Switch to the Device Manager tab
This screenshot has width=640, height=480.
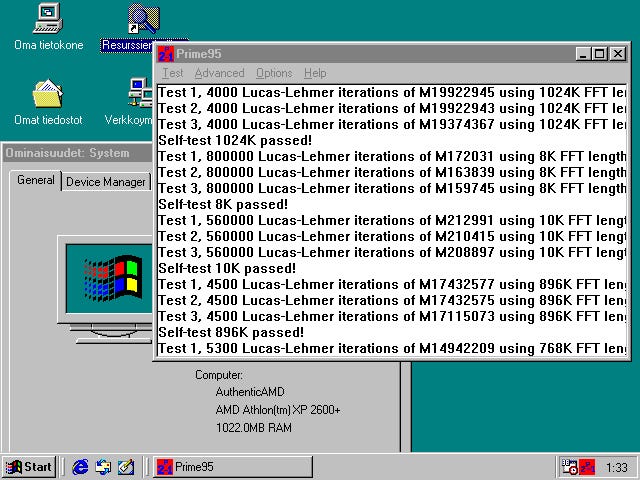point(106,182)
